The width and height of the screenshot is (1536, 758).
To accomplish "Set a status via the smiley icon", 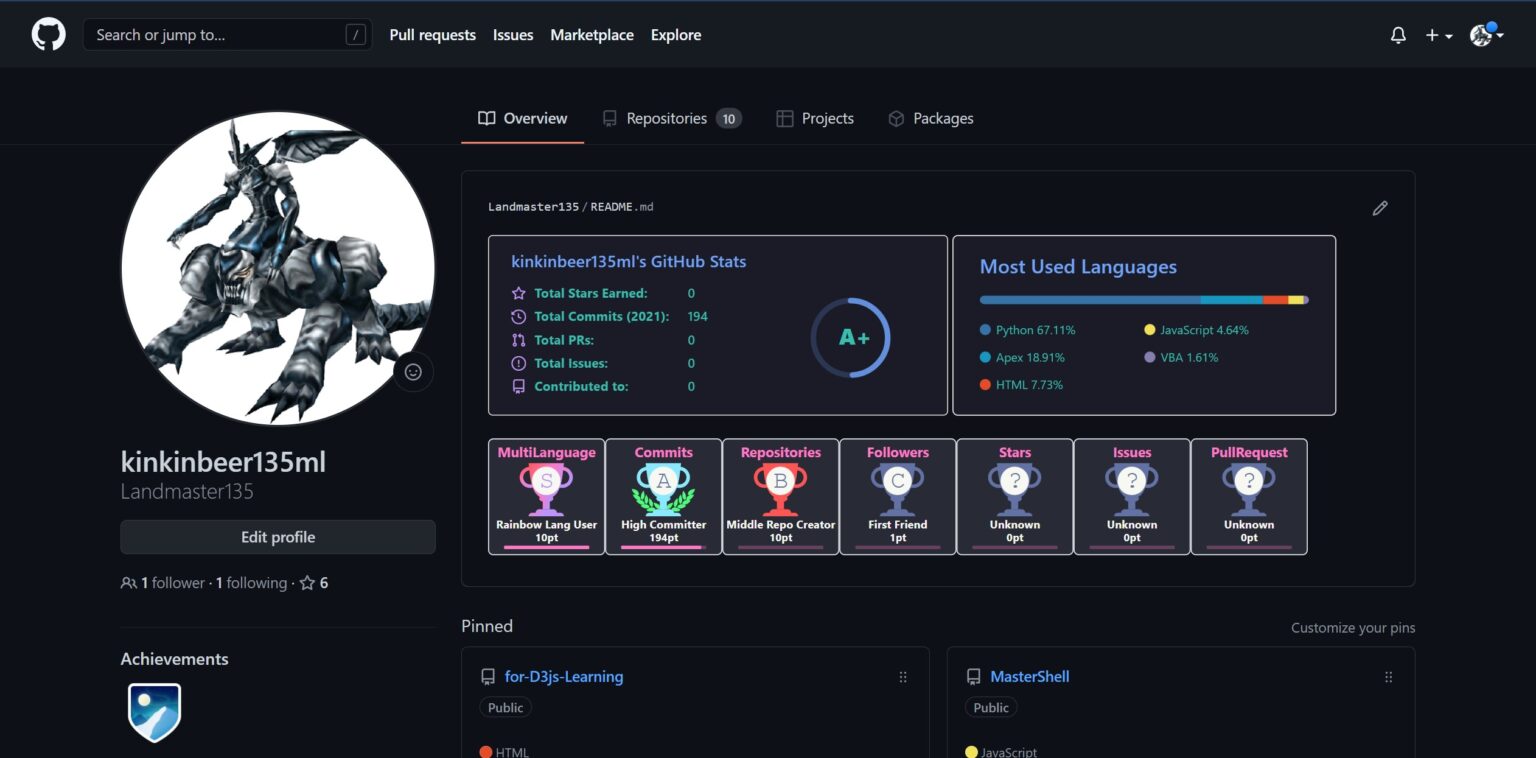I will click(412, 371).
